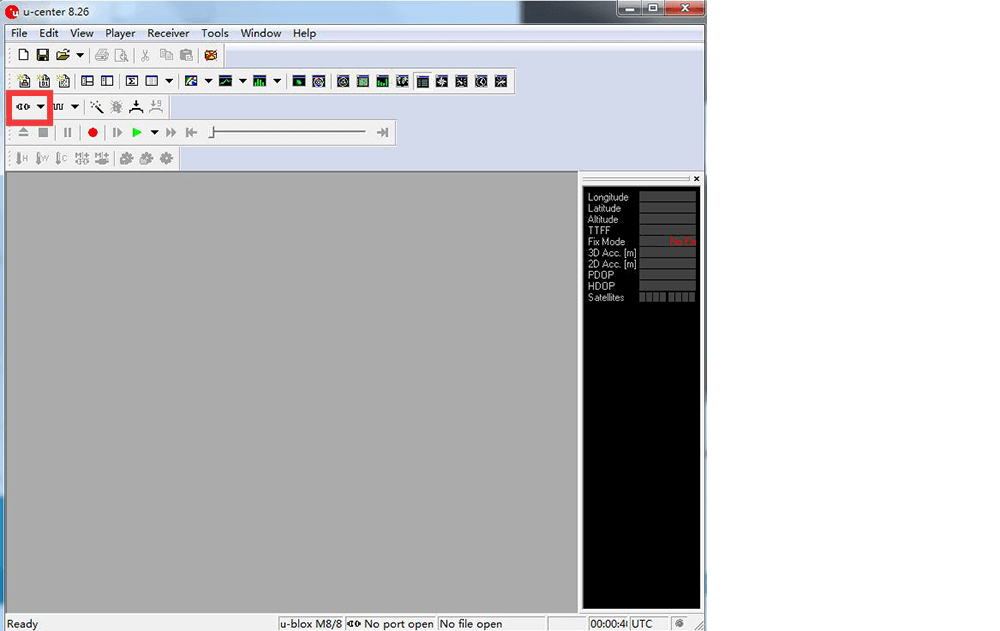This screenshot has width=1000, height=631.
Task: Click the debug bug icon
Action: click(116, 107)
